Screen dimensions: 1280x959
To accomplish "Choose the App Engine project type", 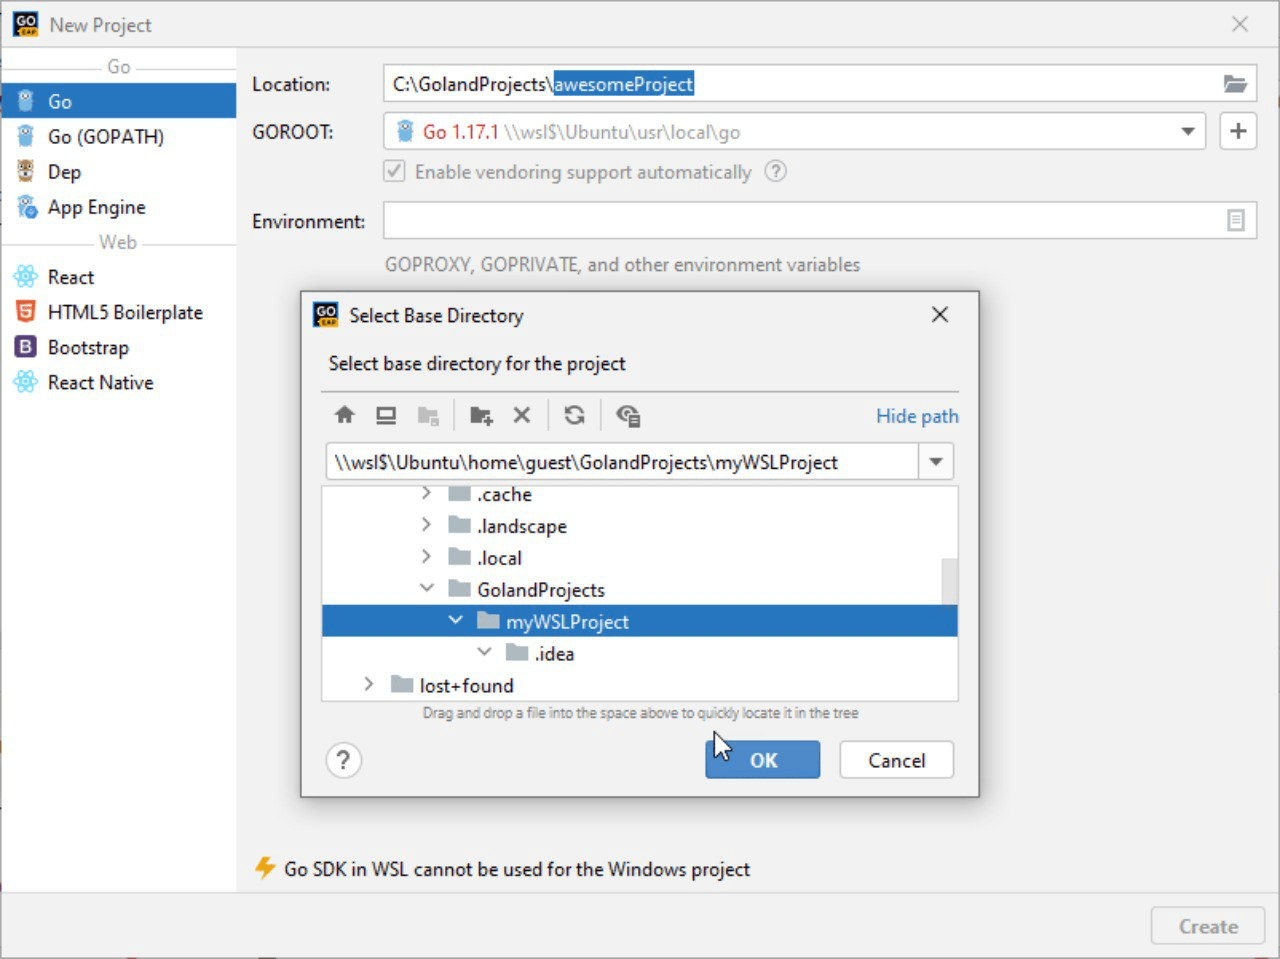I will (x=95, y=207).
